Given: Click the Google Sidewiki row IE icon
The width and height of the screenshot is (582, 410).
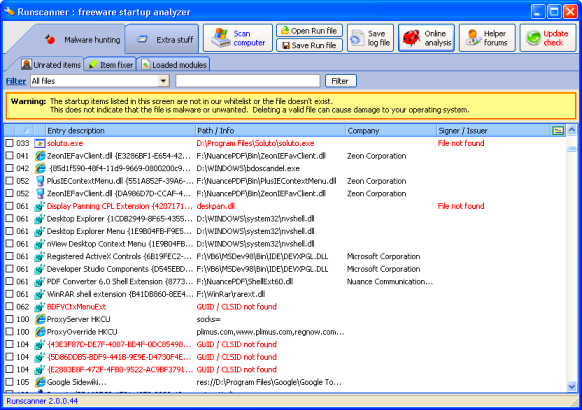Looking at the screenshot, I should coord(40,382).
